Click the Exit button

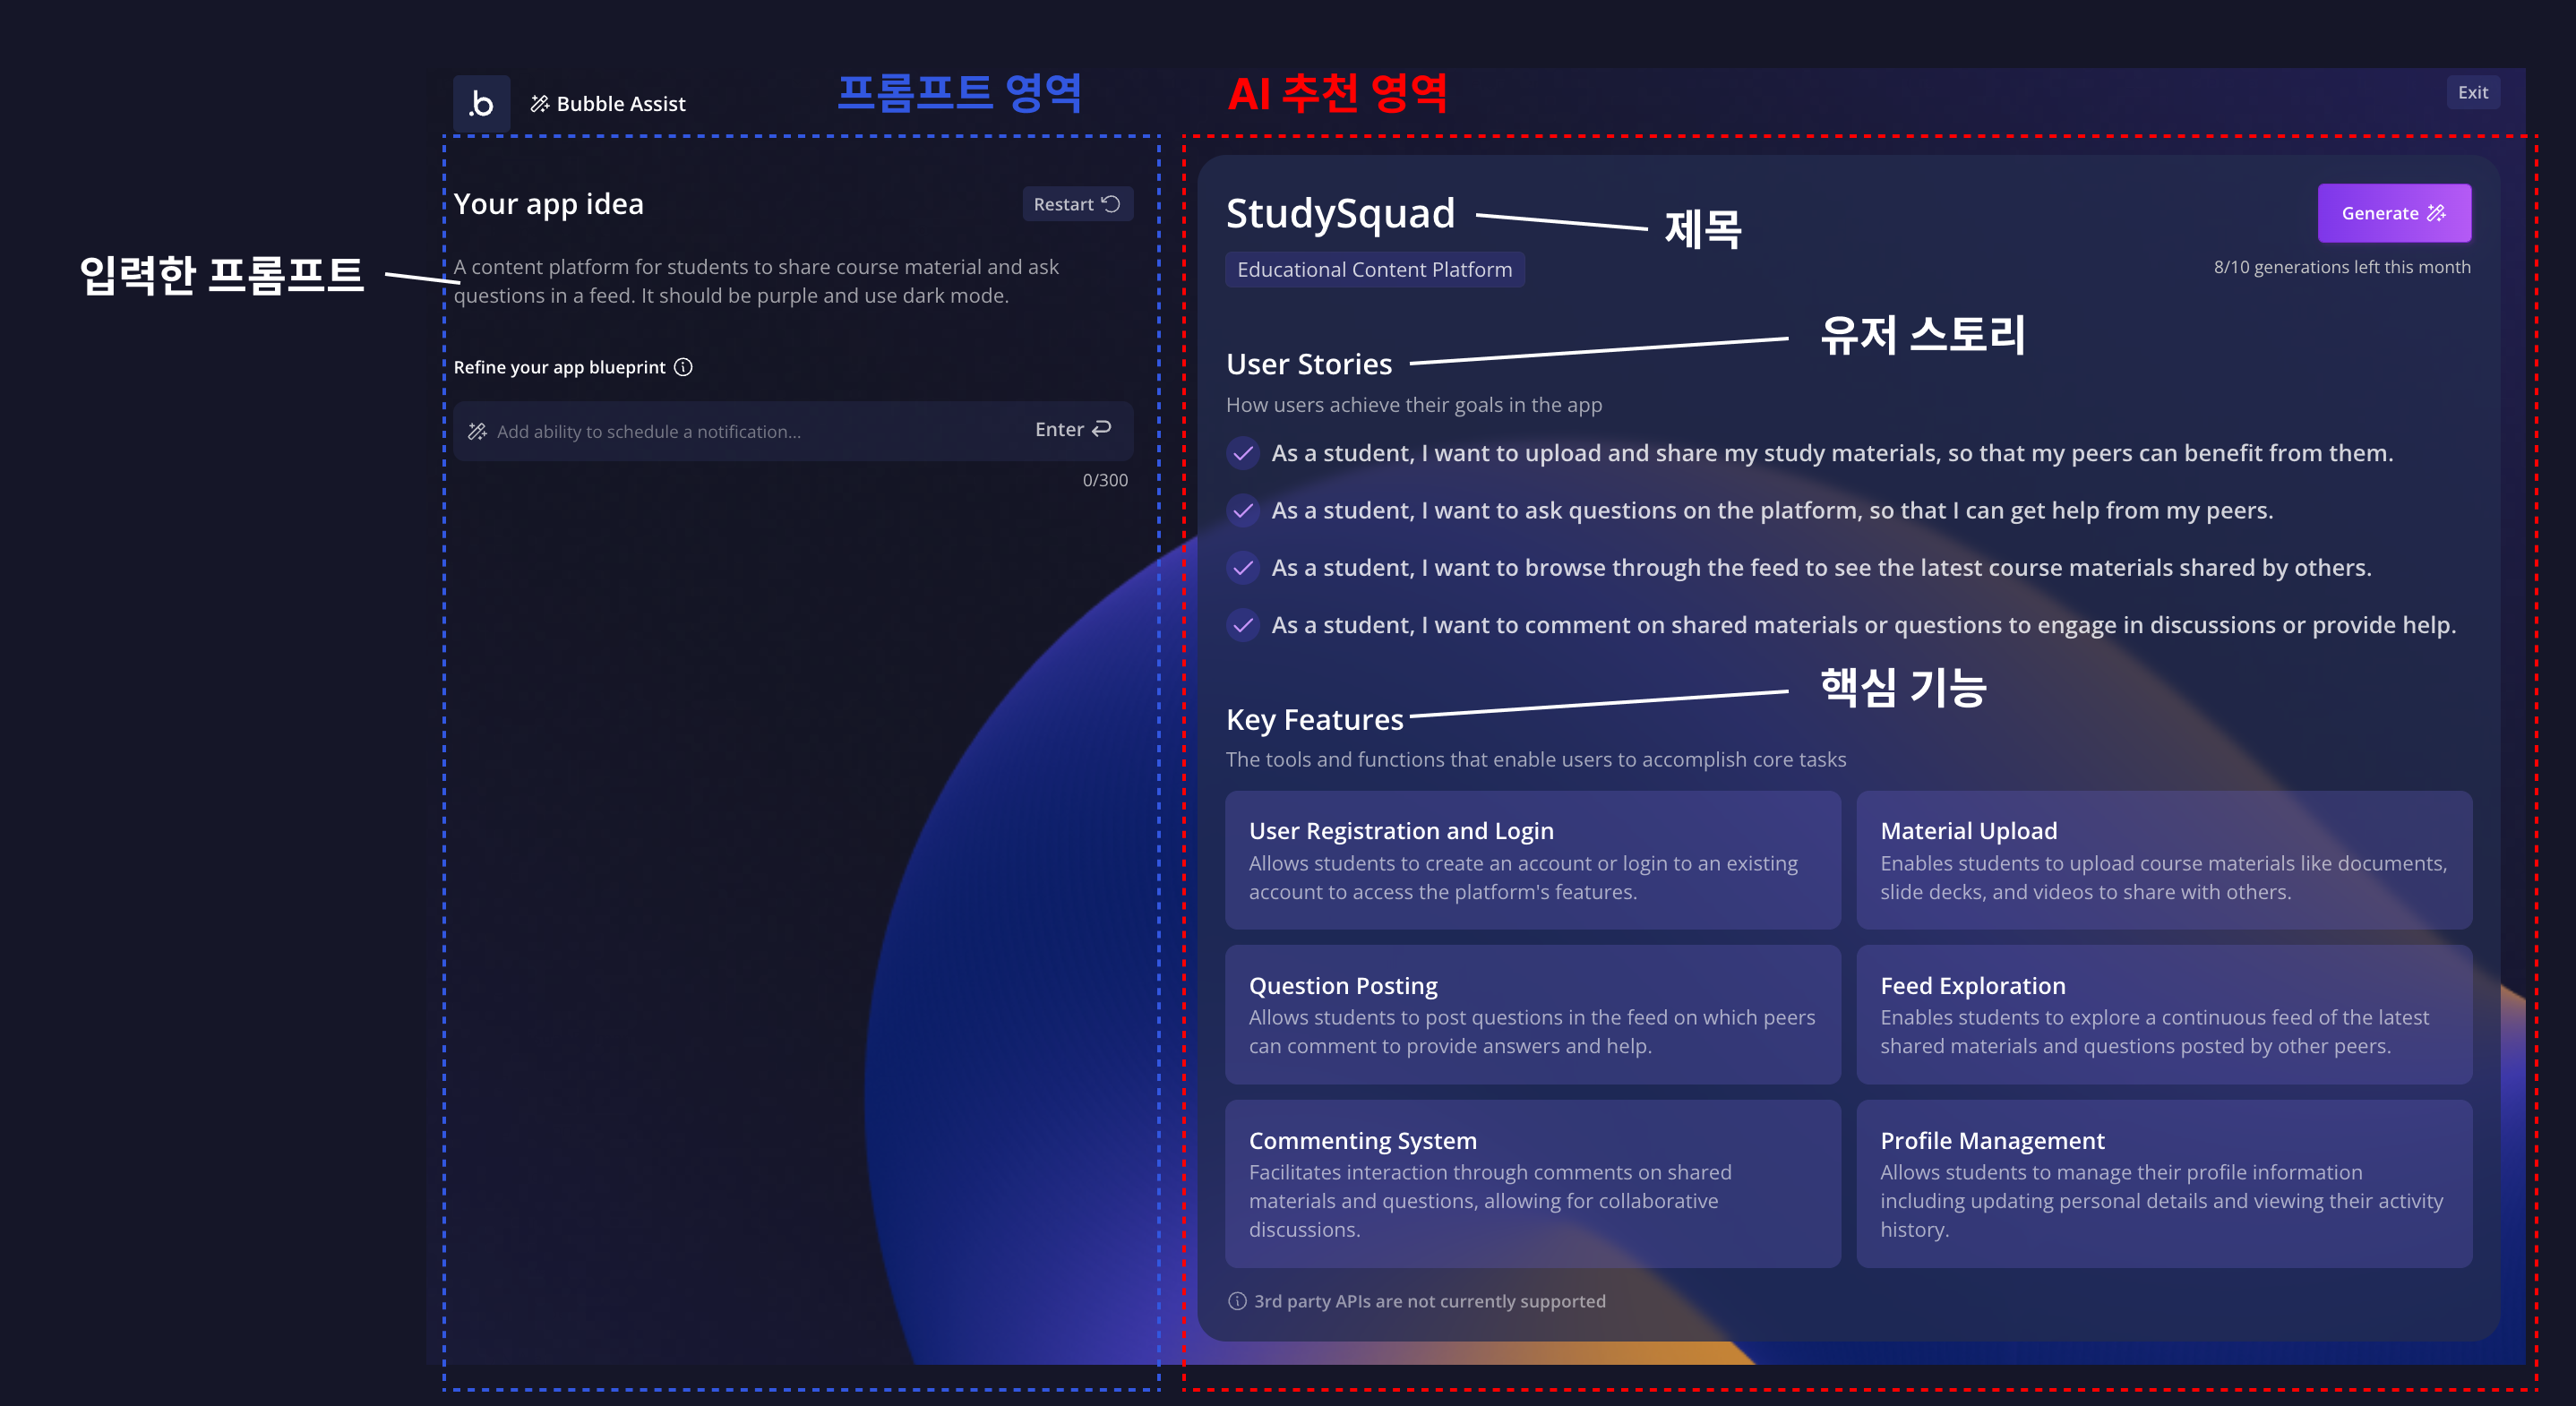(2472, 92)
